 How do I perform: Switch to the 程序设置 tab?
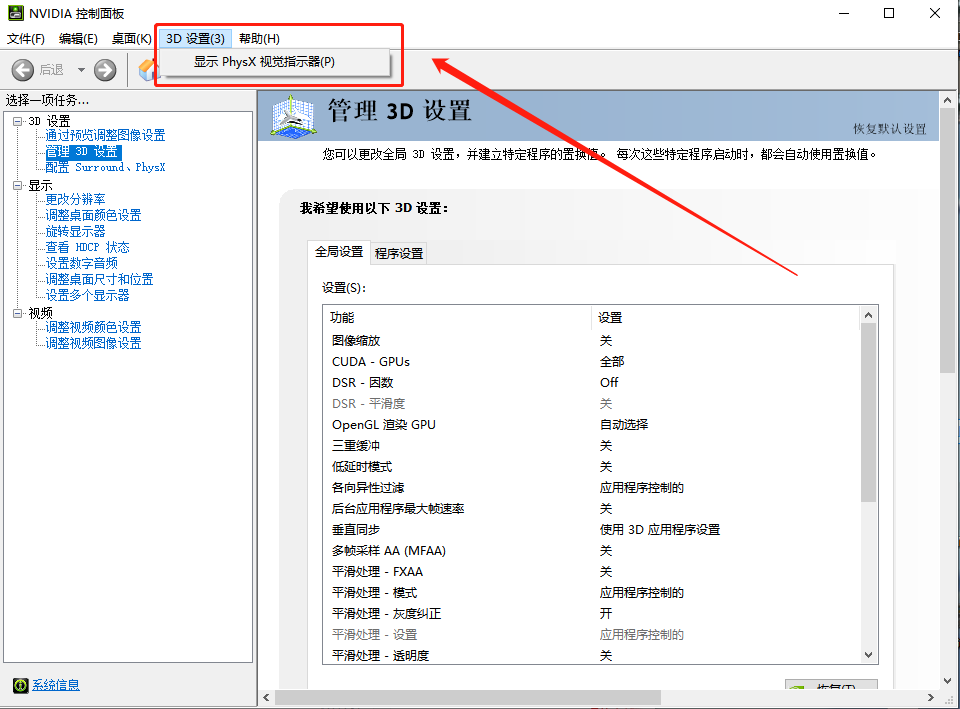pos(399,253)
